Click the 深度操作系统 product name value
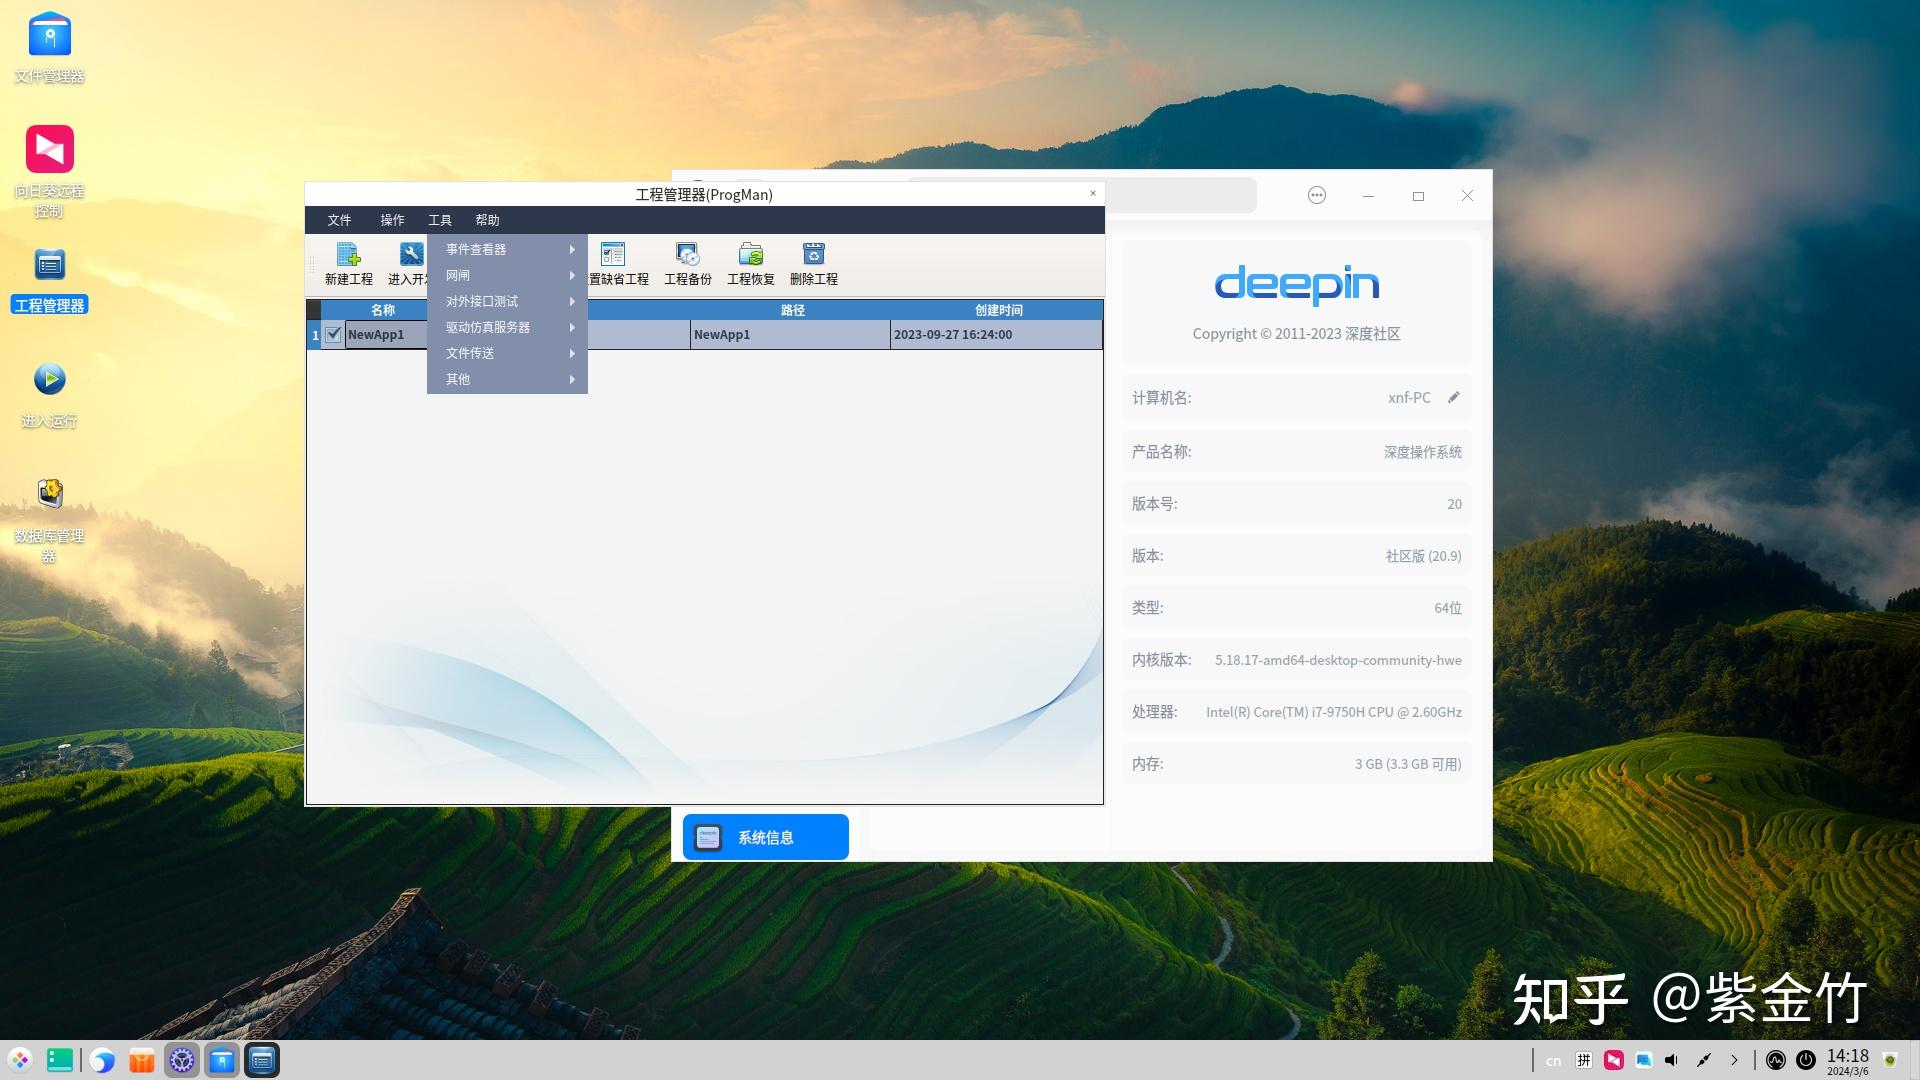This screenshot has height=1080, width=1920. click(1422, 452)
